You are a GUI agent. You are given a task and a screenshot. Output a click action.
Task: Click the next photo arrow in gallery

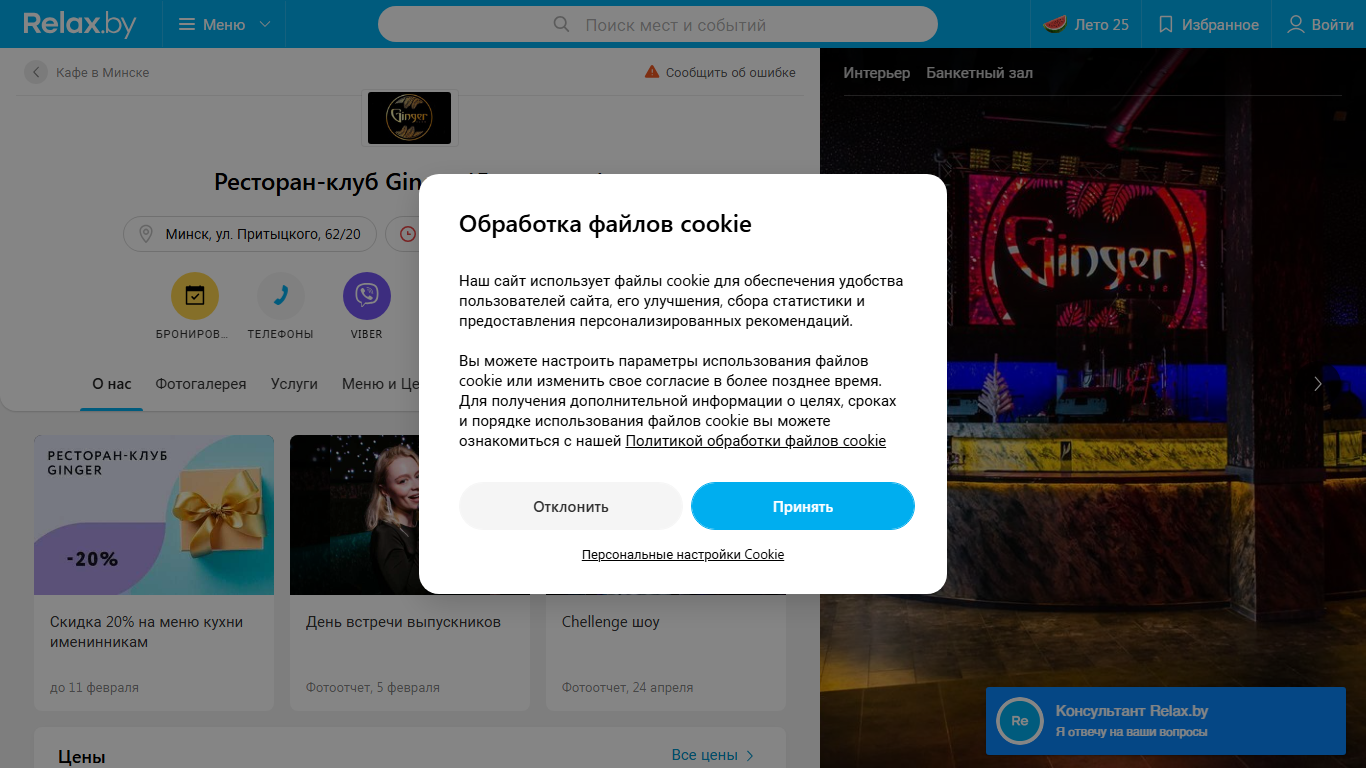(1318, 384)
